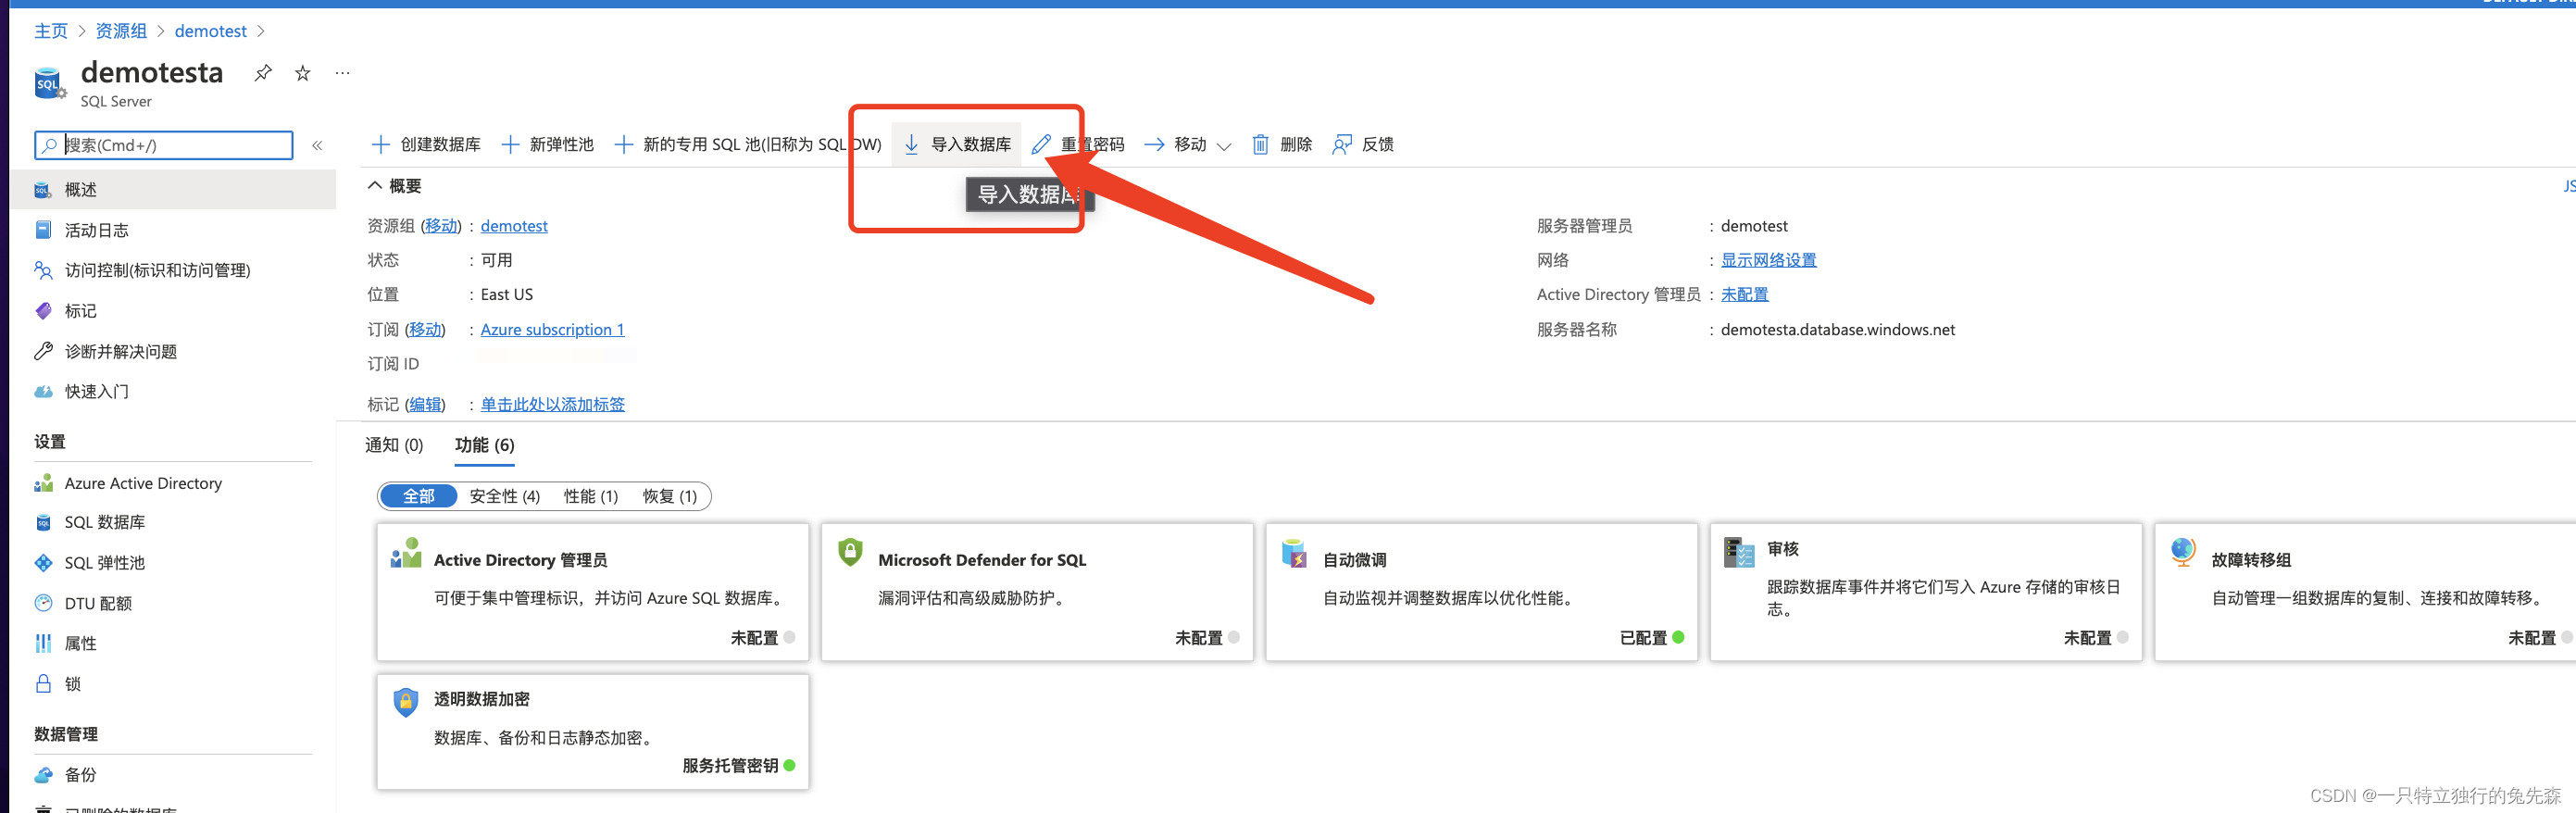Focus the search (Cmd+/) box

coord(164,145)
